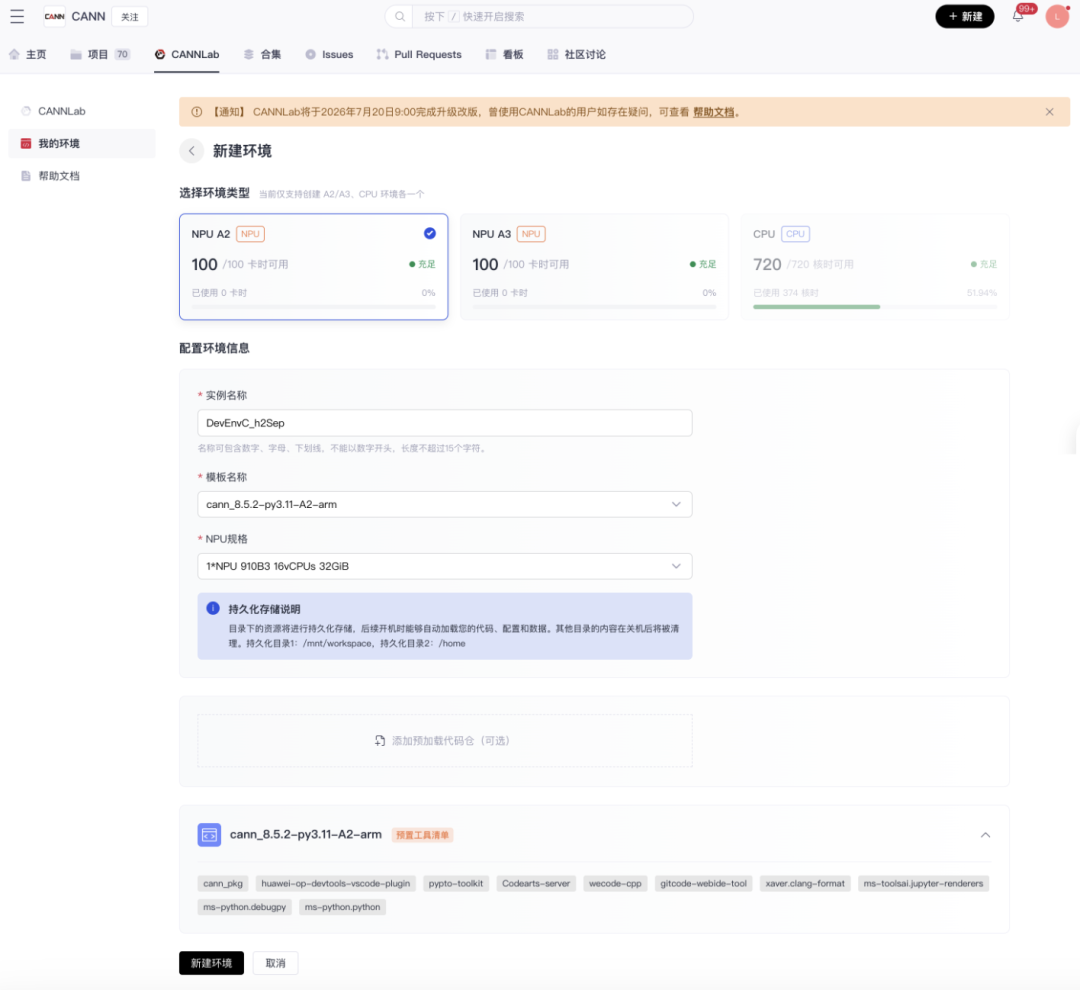
Task: Click the blue info icon for 持久化存储说明
Action: (213, 608)
